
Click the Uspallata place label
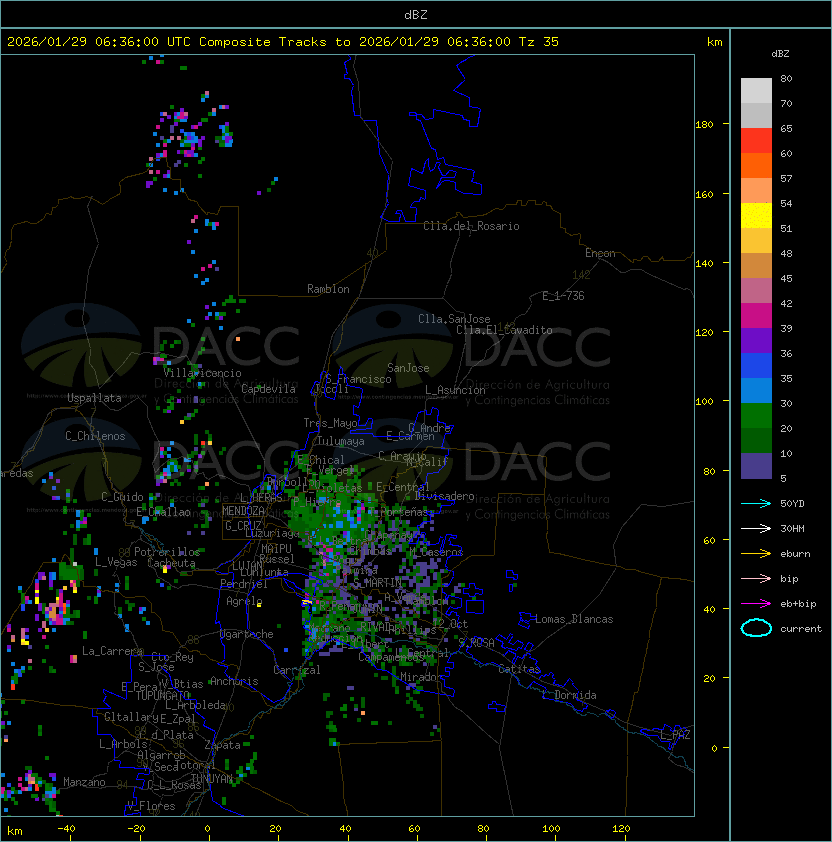coord(95,398)
